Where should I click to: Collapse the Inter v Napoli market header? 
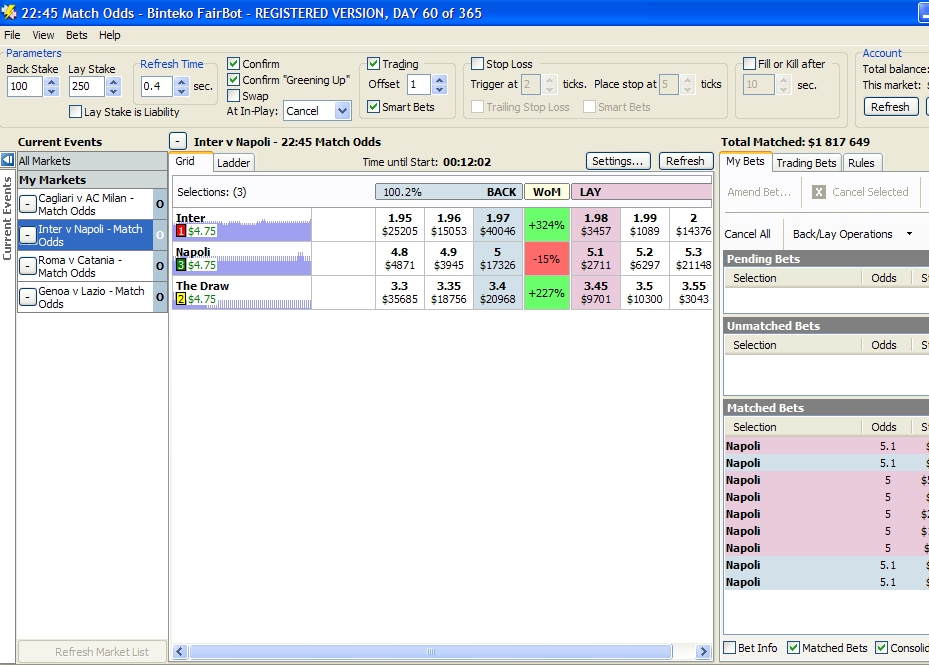(x=178, y=141)
